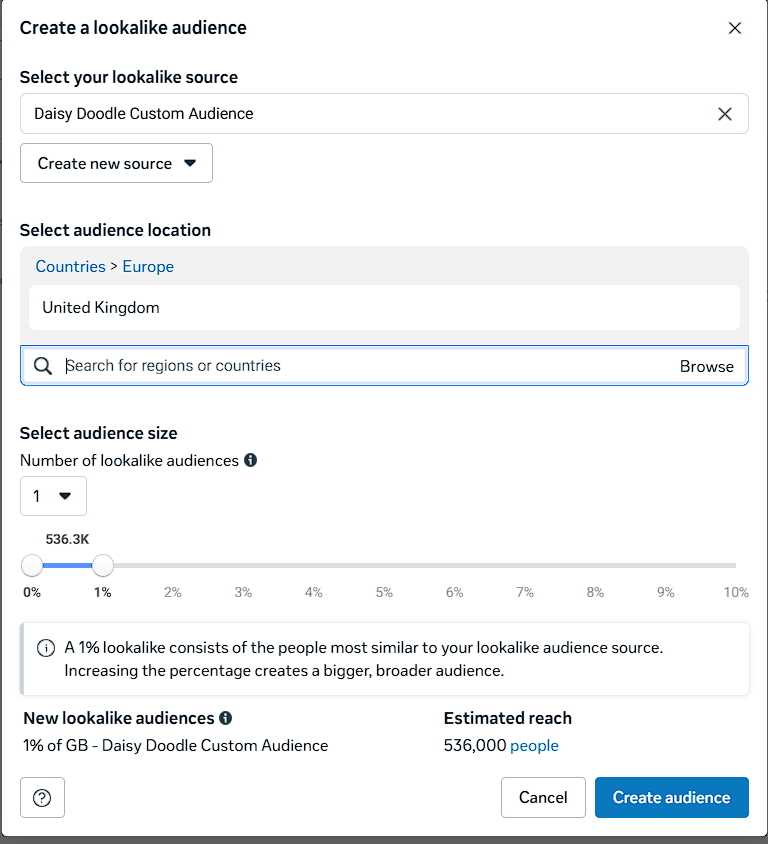Screen dimensions: 768x844
Task: Go to Countries in location breadcrumb
Action: (x=70, y=267)
